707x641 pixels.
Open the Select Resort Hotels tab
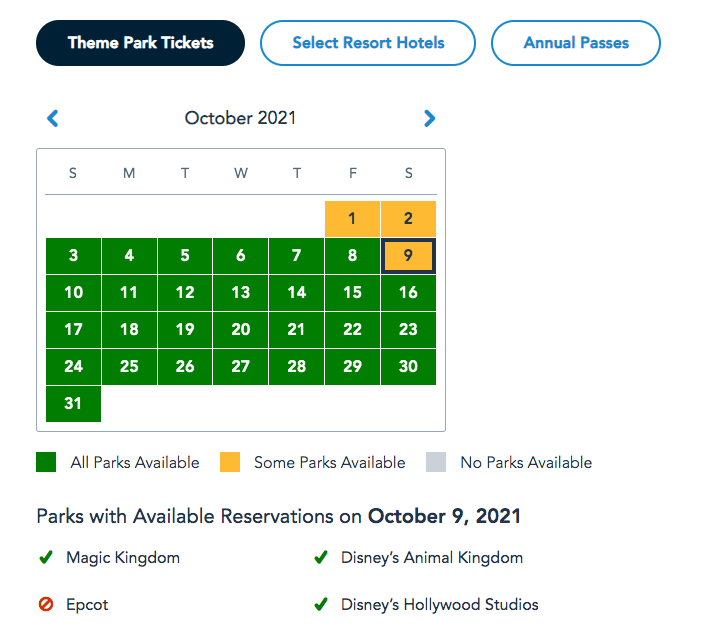368,43
